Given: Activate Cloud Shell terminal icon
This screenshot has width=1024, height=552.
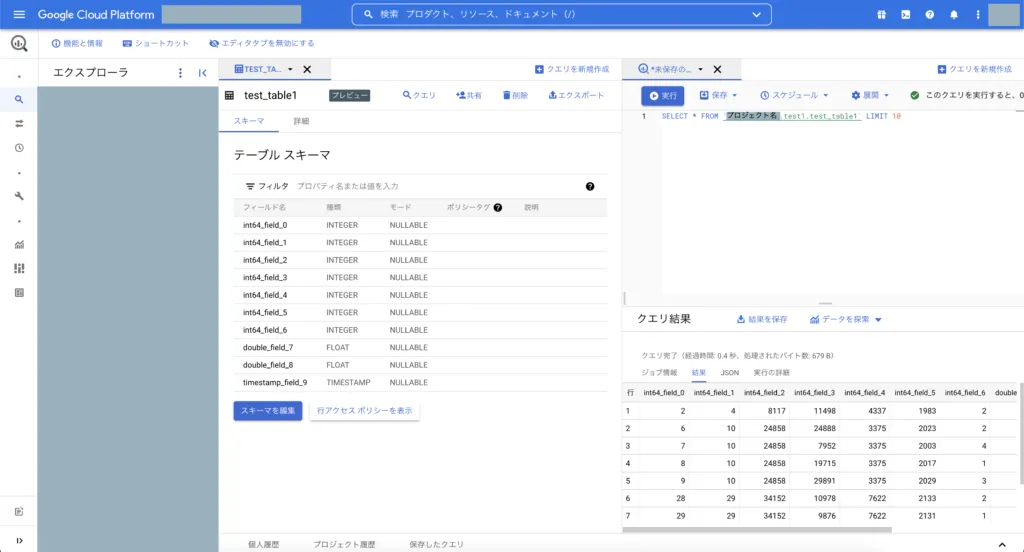Looking at the screenshot, I should (905, 14).
